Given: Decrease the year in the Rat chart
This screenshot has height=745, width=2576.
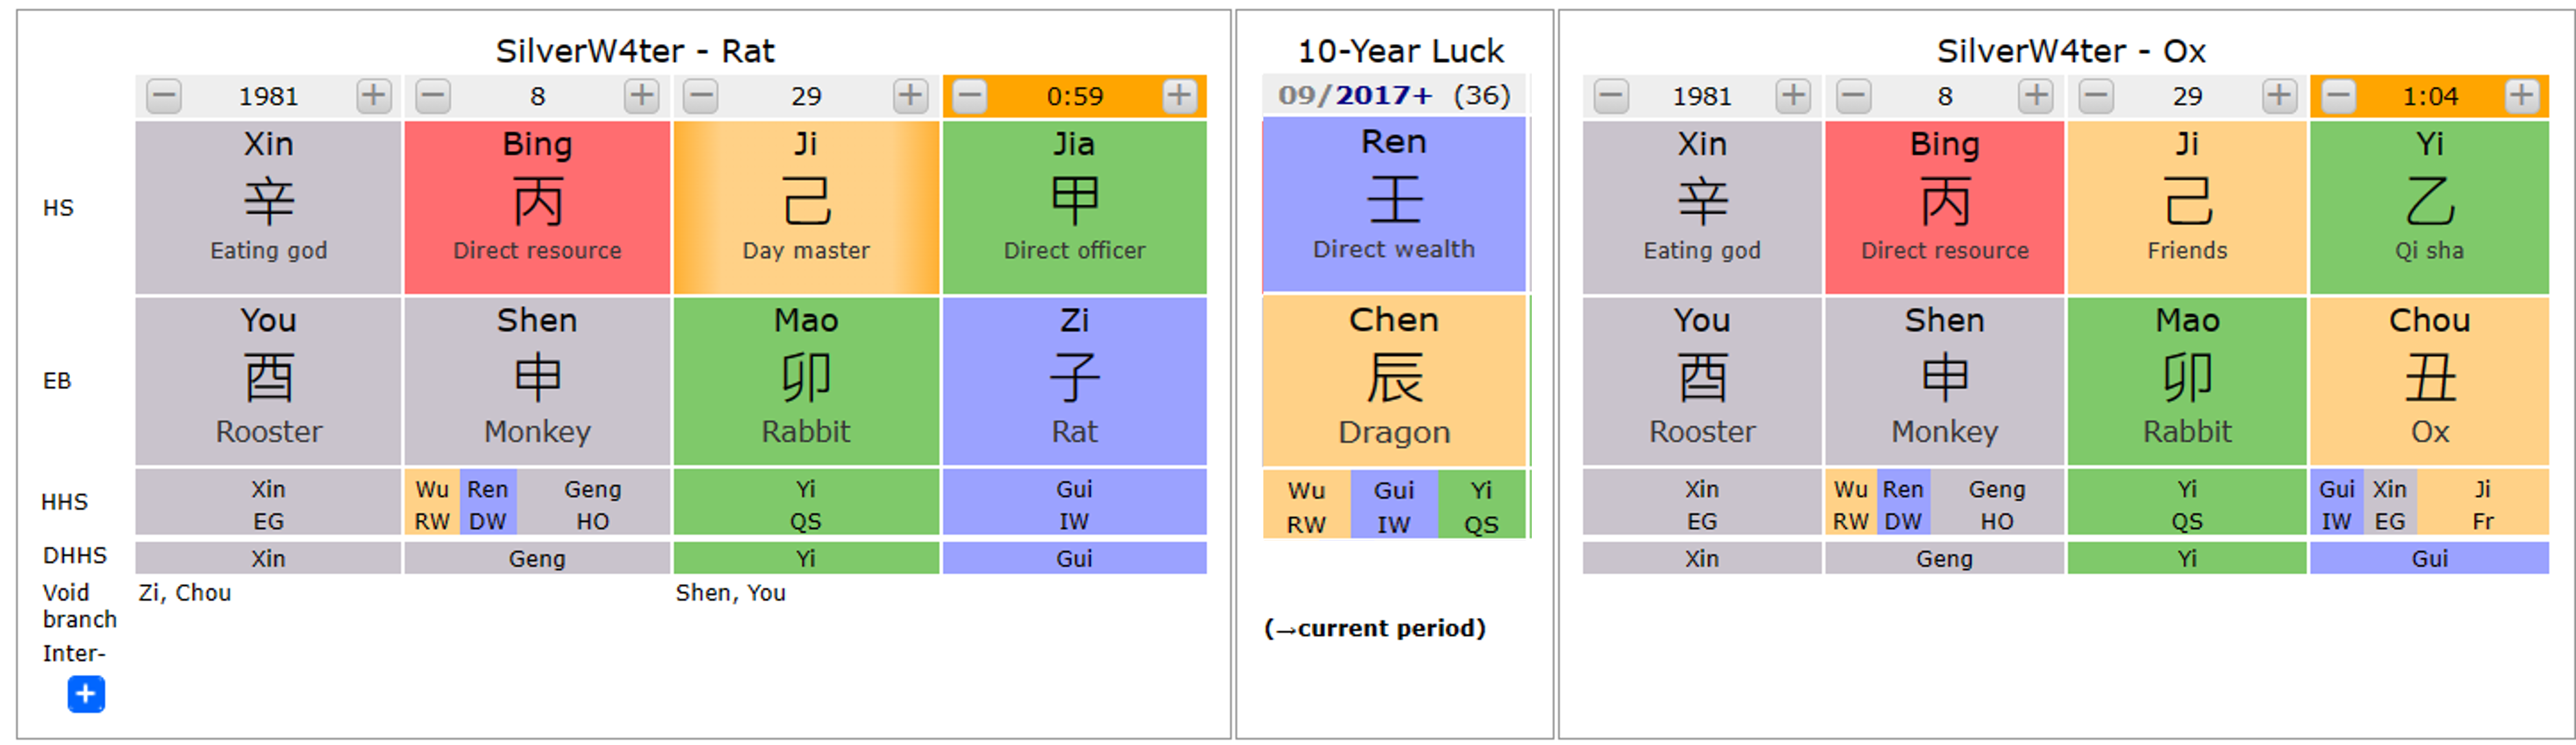Looking at the screenshot, I should pos(164,96).
